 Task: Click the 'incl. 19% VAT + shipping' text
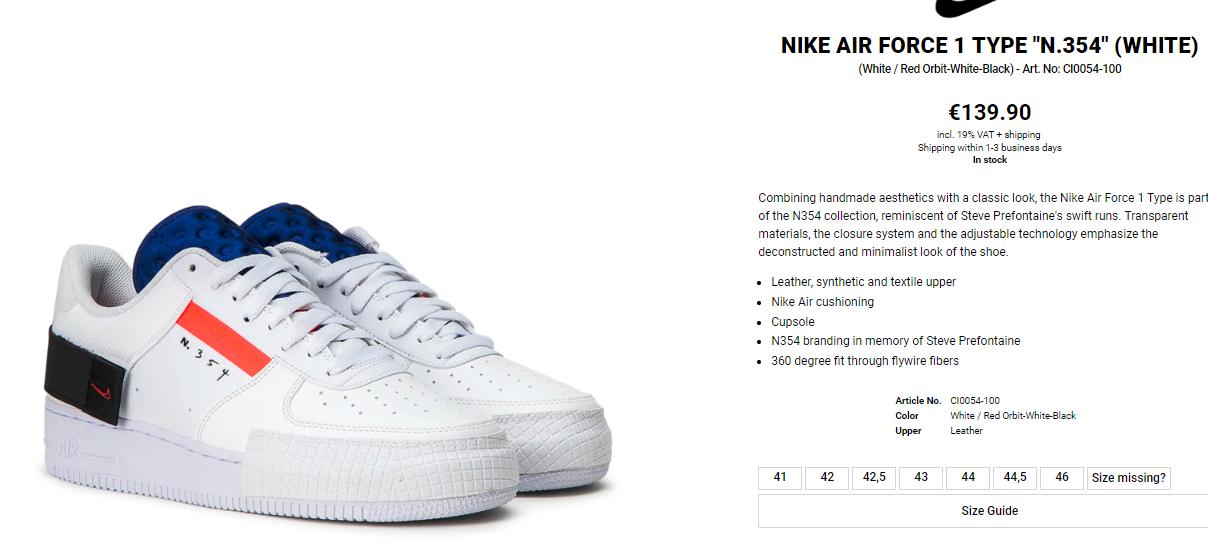(989, 135)
